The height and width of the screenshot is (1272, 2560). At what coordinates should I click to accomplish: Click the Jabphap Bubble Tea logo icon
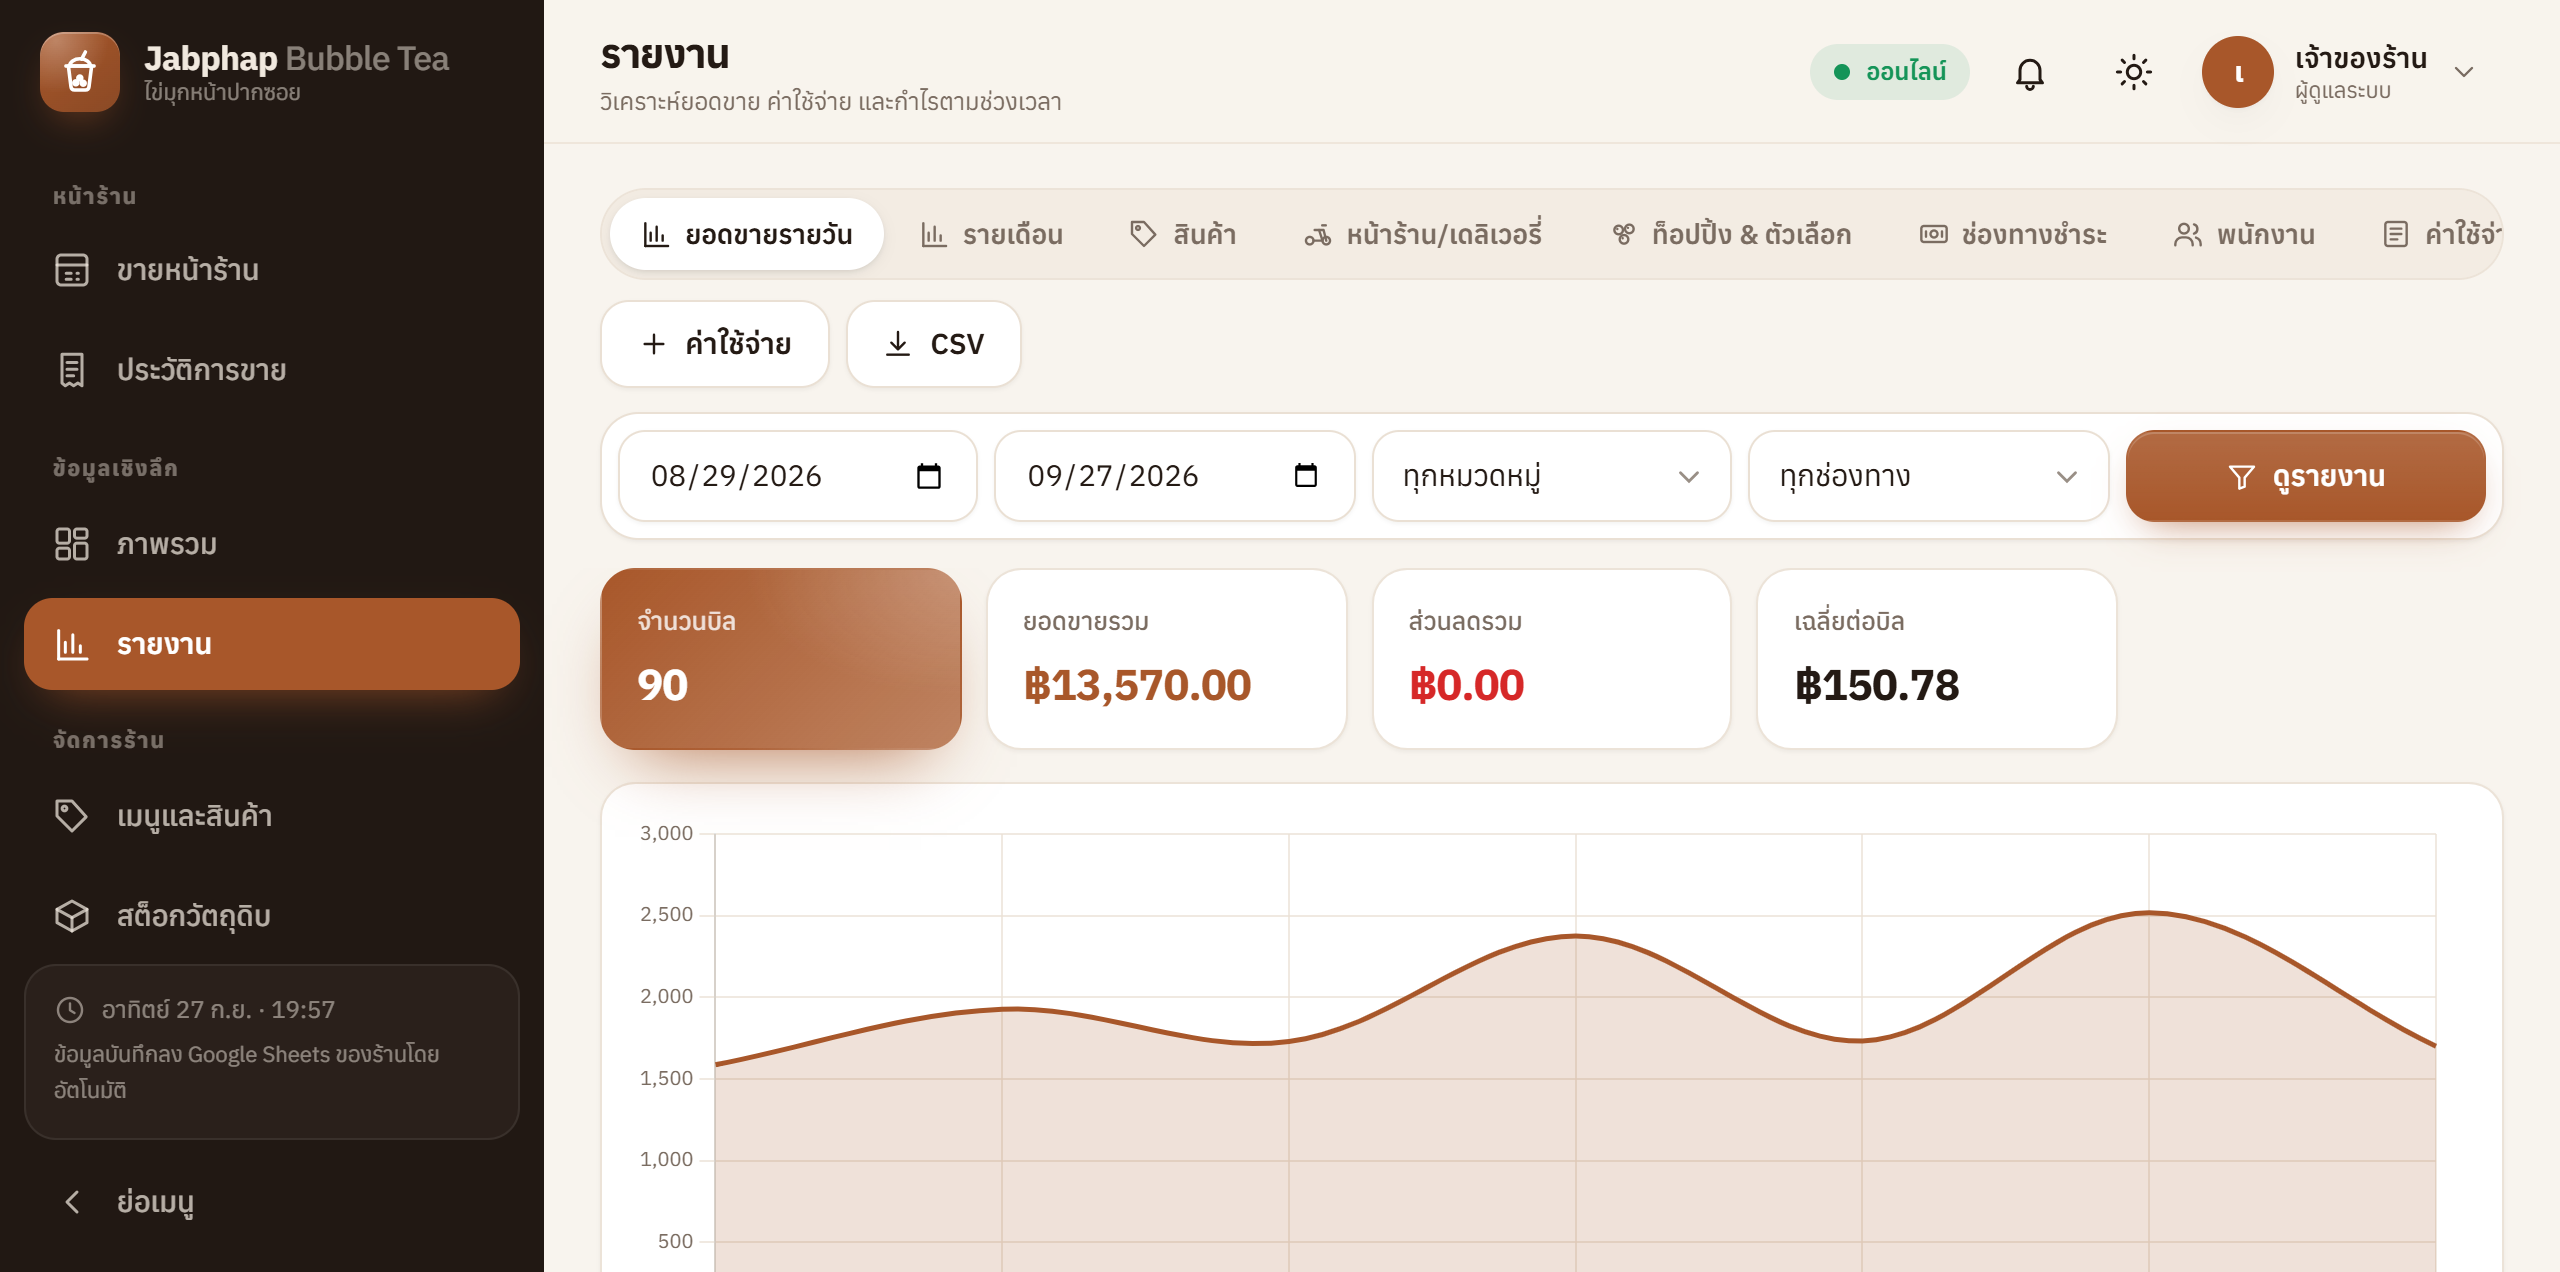click(x=80, y=72)
